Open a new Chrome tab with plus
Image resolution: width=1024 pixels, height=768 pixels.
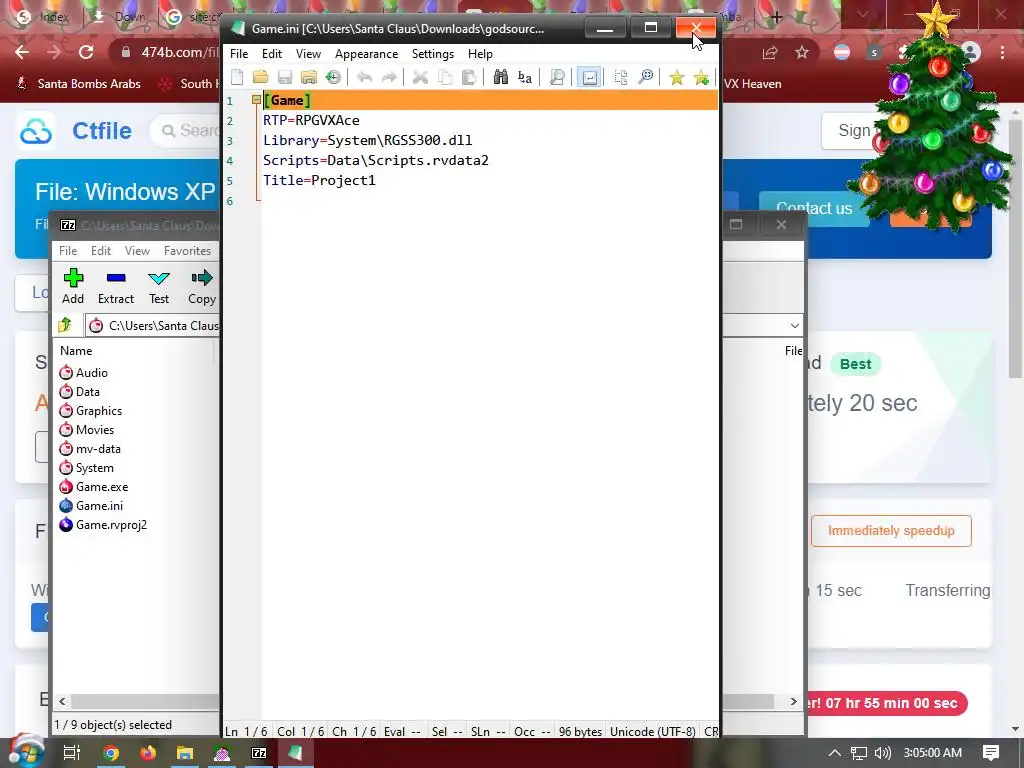(776, 18)
